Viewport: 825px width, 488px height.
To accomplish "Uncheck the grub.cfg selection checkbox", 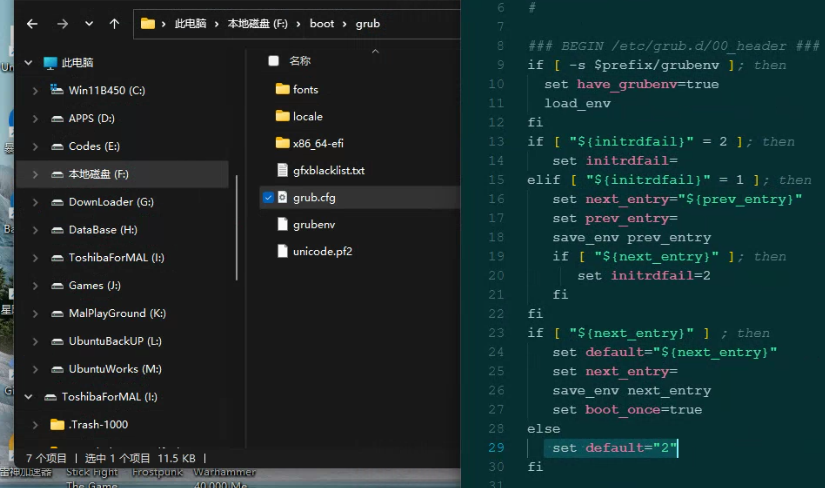I will (x=268, y=197).
